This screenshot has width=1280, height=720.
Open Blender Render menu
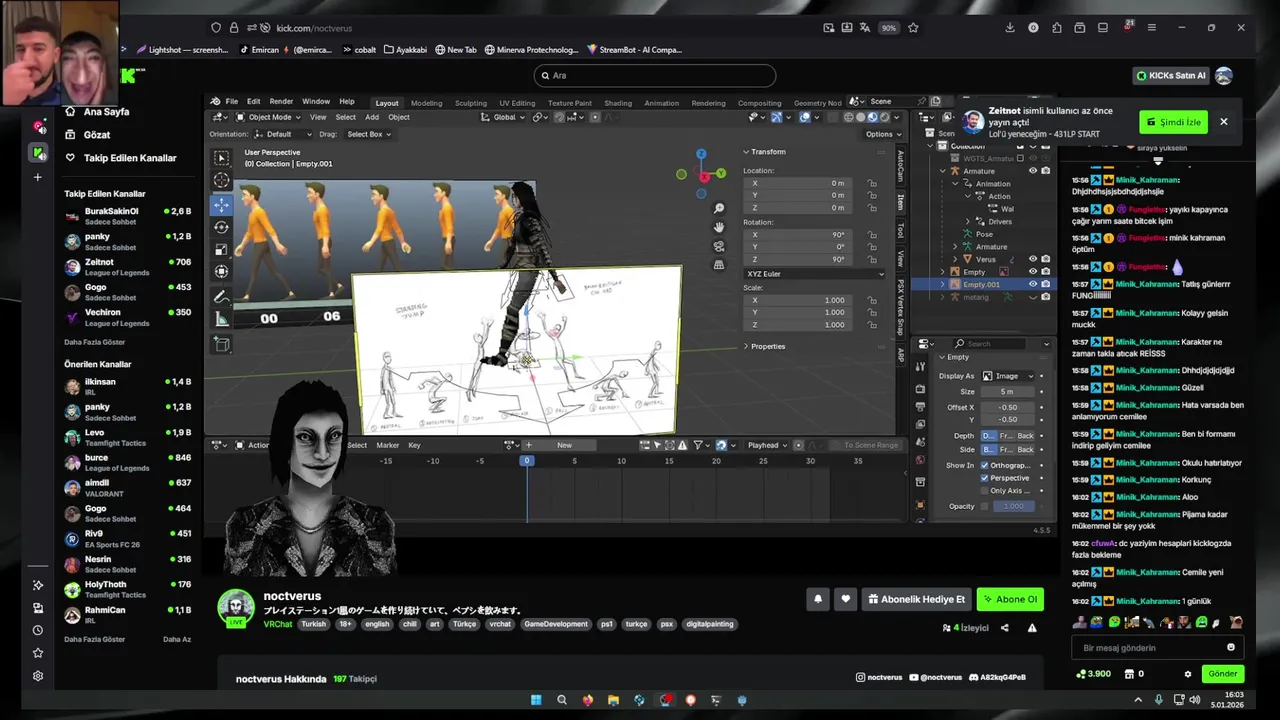pos(281,102)
